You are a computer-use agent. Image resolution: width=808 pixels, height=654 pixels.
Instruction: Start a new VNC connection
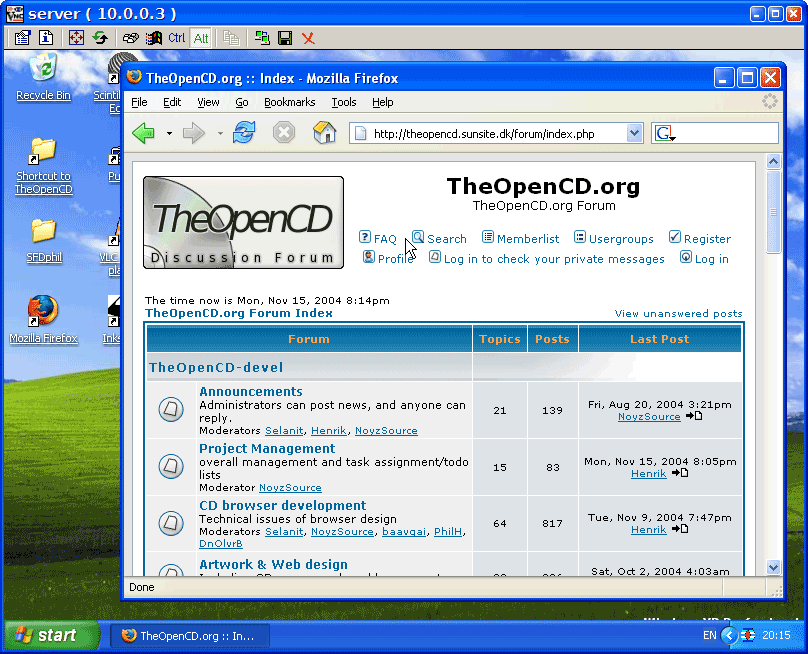click(x=262, y=38)
